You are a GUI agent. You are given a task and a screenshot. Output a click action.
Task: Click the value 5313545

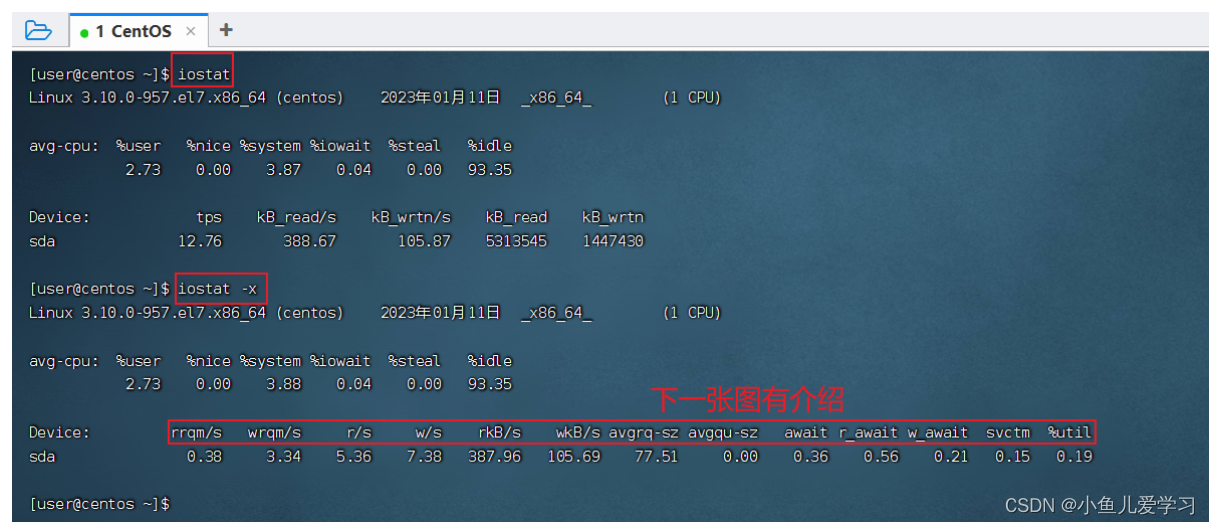(x=517, y=241)
